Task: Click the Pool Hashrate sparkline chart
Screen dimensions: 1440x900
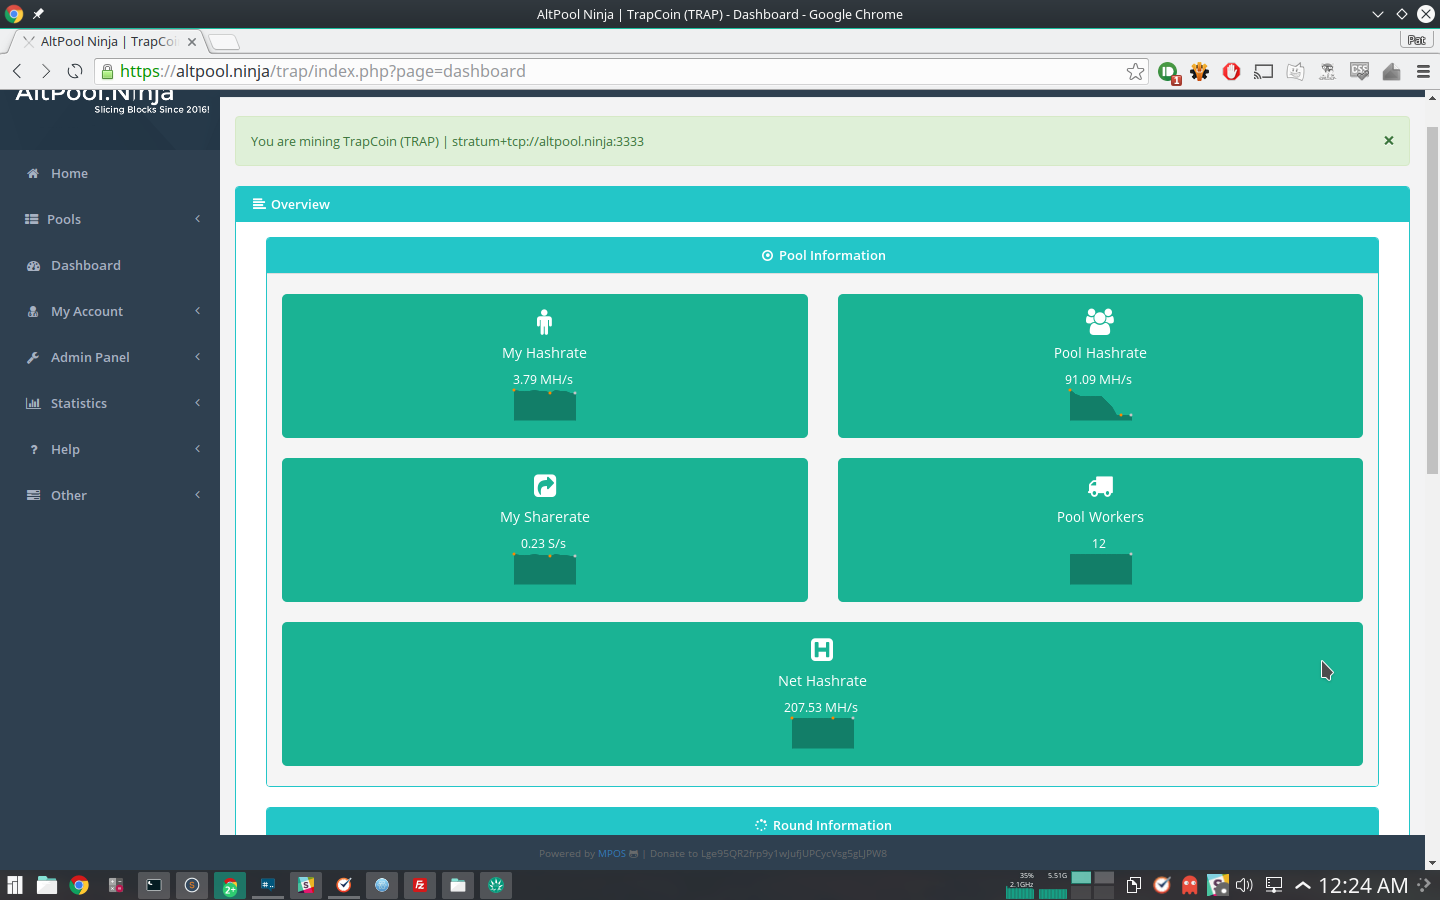Action: (x=1101, y=405)
